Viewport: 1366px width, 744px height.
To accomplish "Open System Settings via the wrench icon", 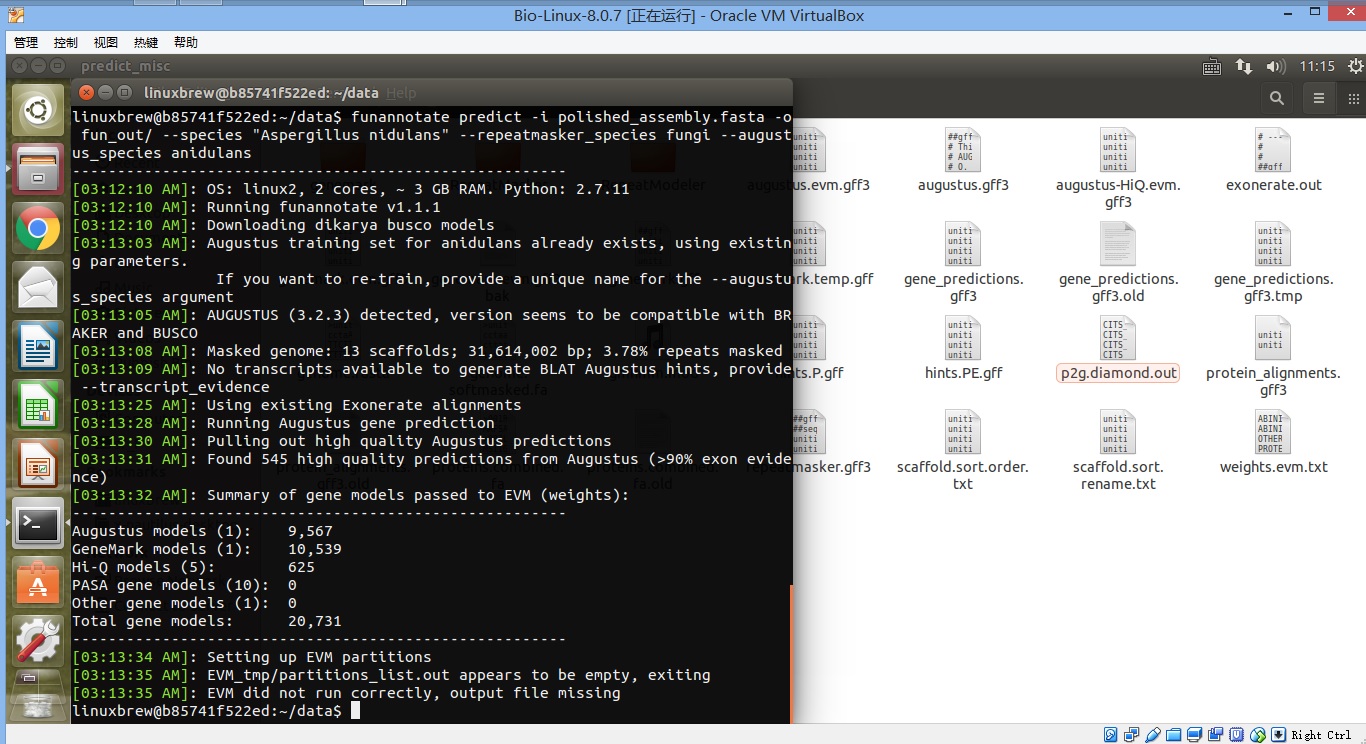I will click(37, 640).
